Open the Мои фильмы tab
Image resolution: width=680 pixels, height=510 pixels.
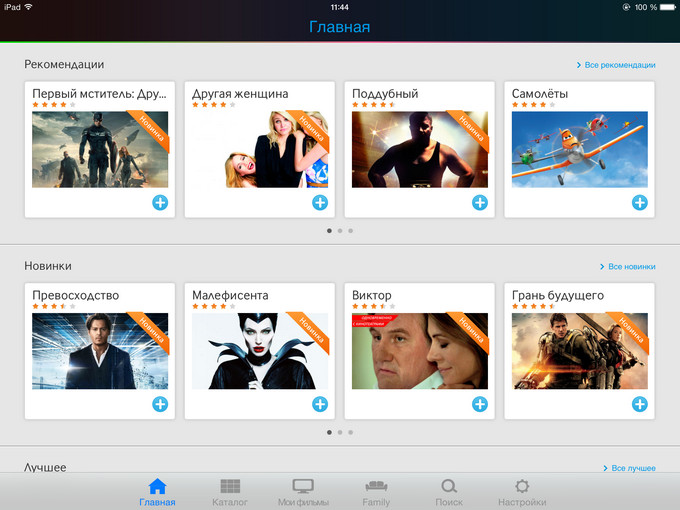(303, 492)
